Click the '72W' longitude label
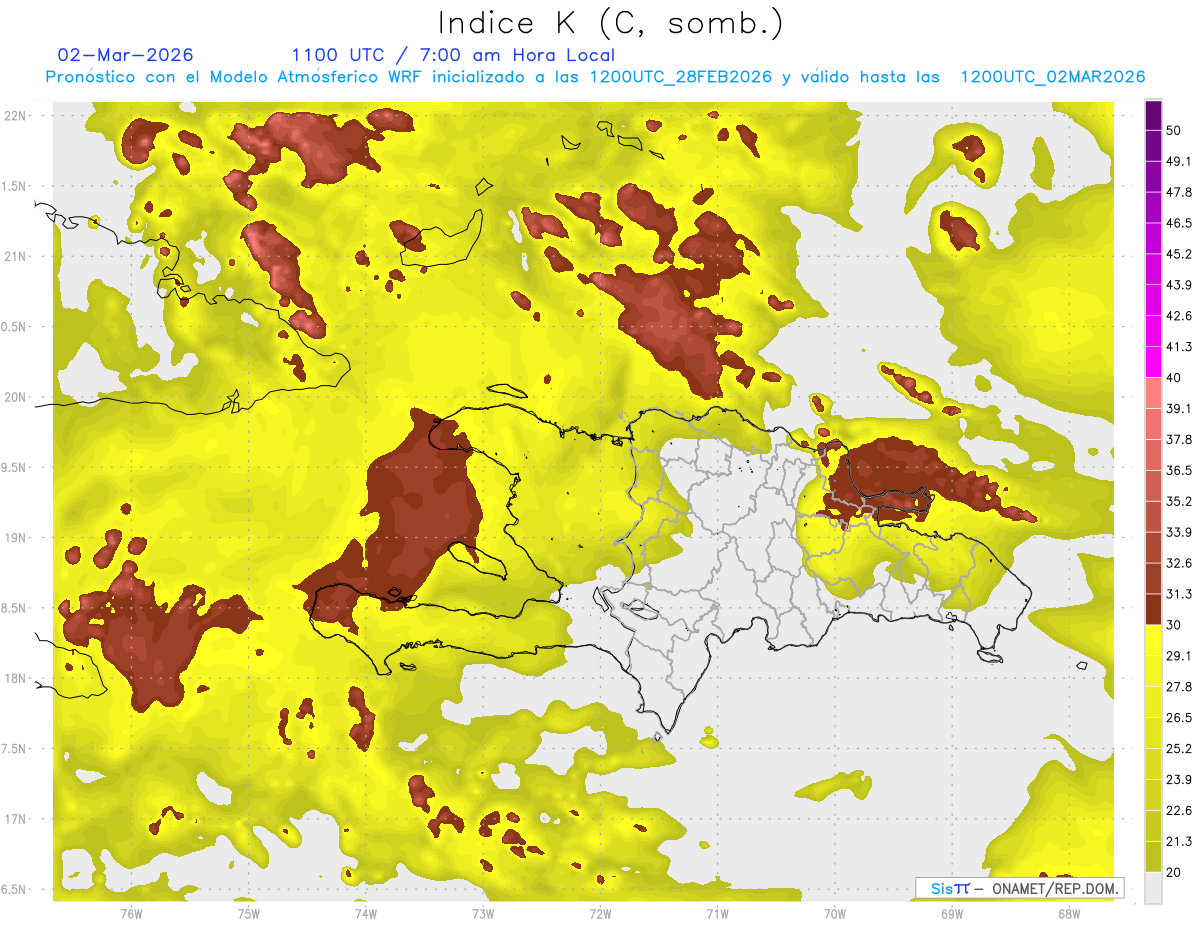1200x927 pixels. click(x=600, y=913)
